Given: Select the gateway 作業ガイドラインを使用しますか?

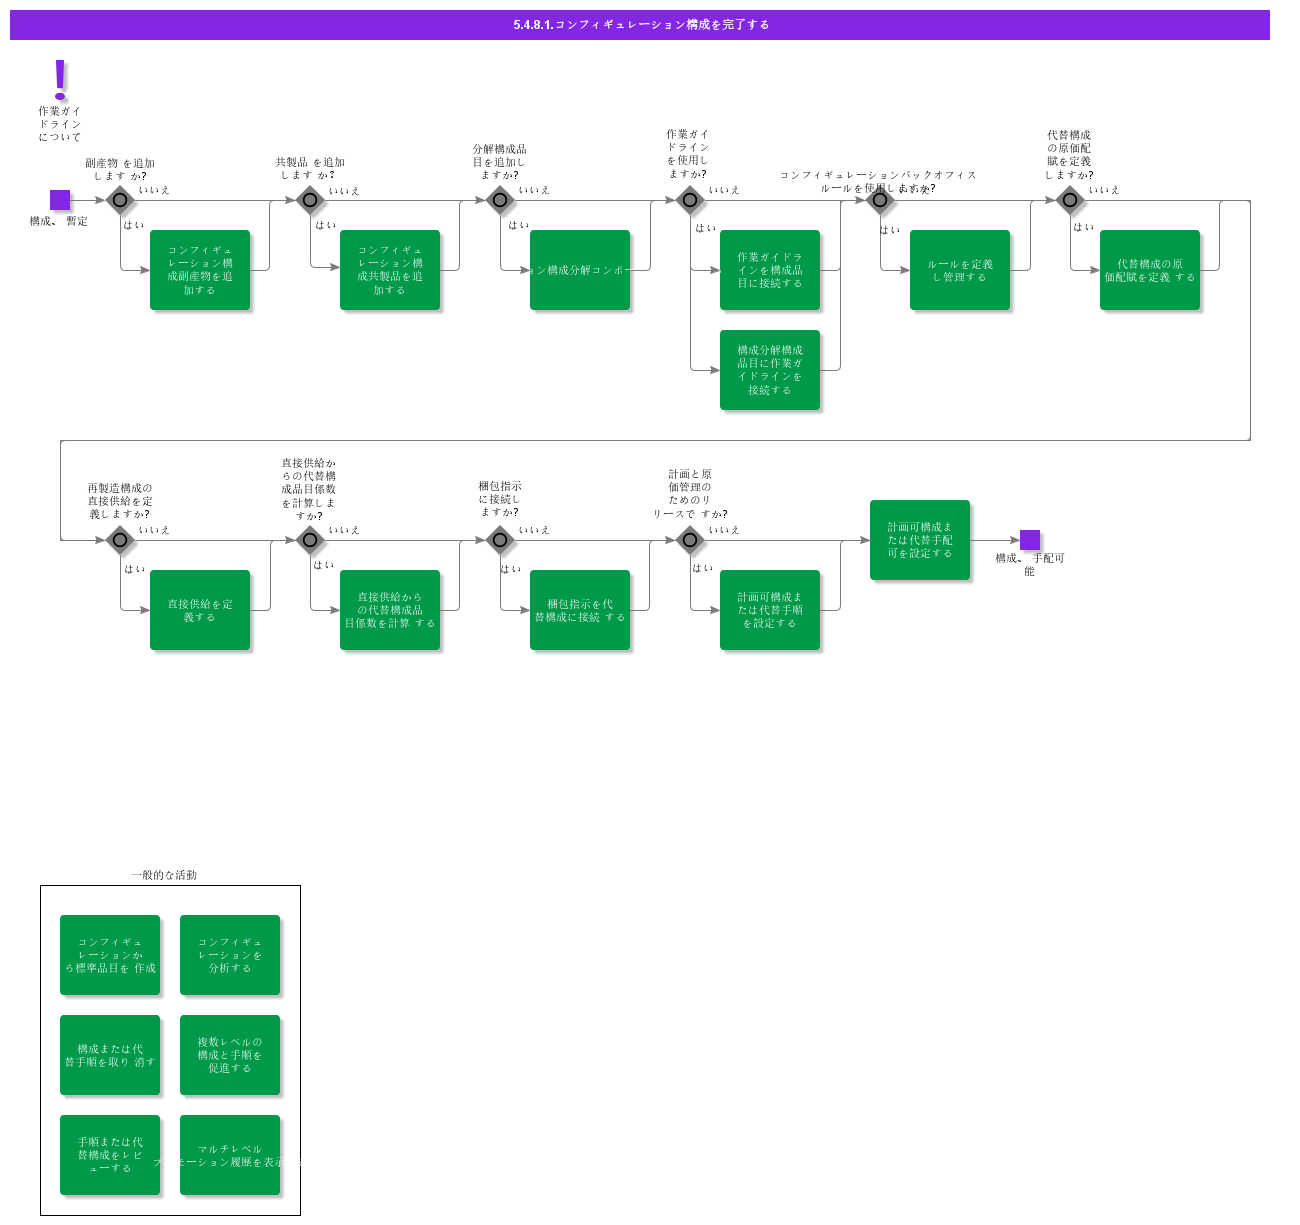Looking at the screenshot, I should coord(690,200).
